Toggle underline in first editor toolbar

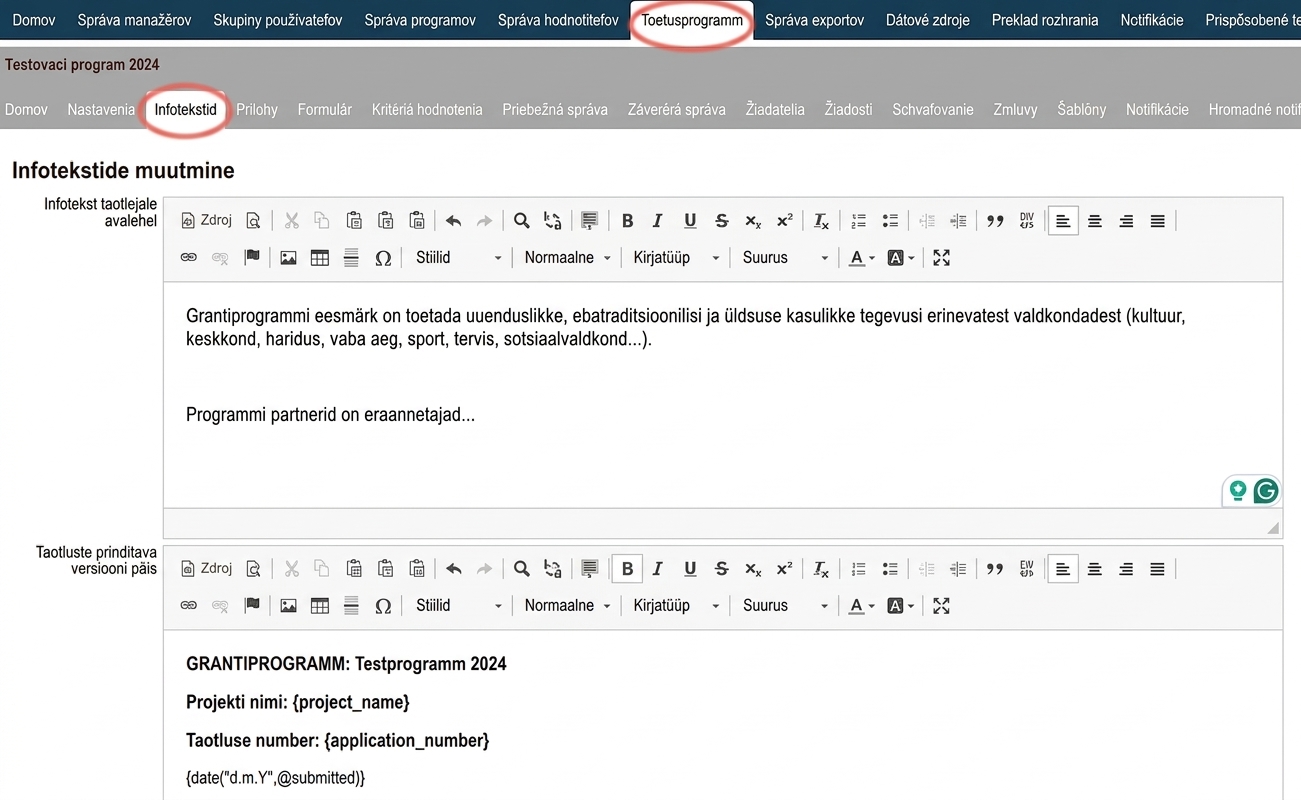point(690,221)
